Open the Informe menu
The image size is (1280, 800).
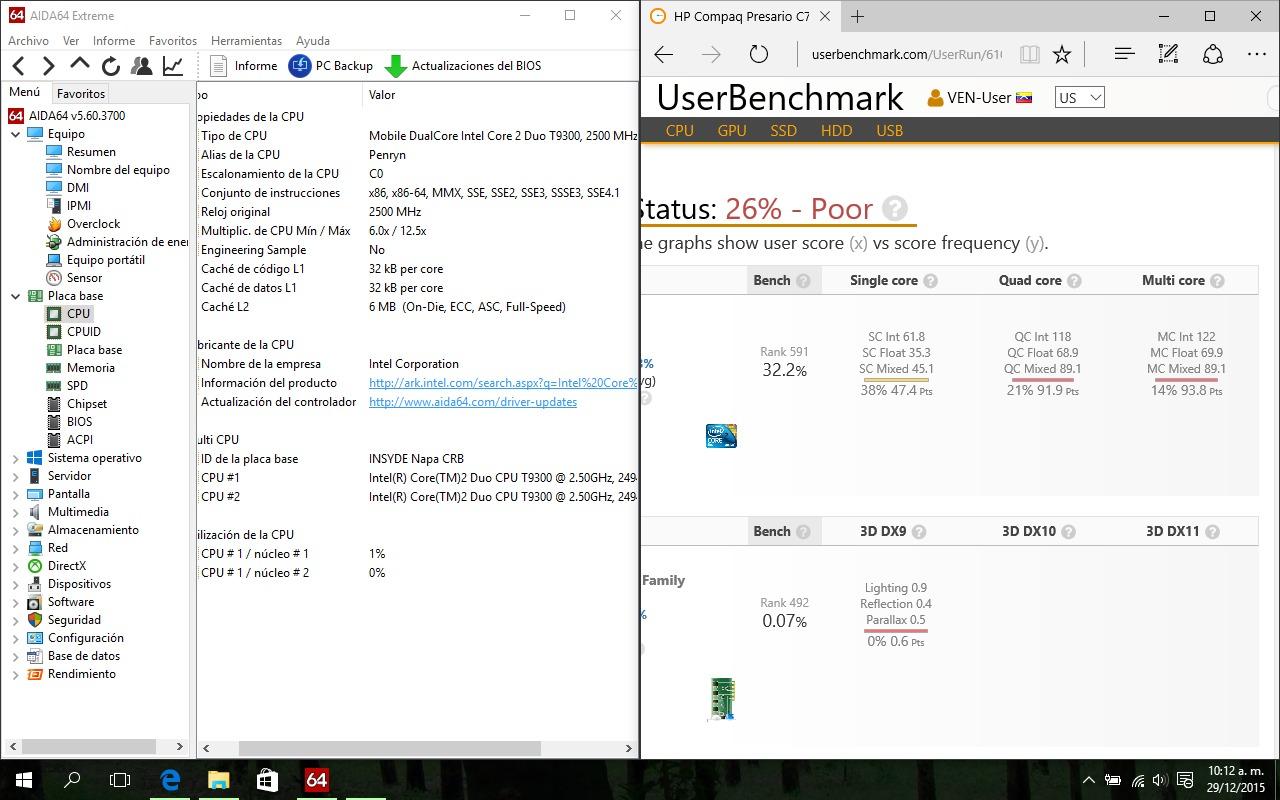click(x=114, y=41)
